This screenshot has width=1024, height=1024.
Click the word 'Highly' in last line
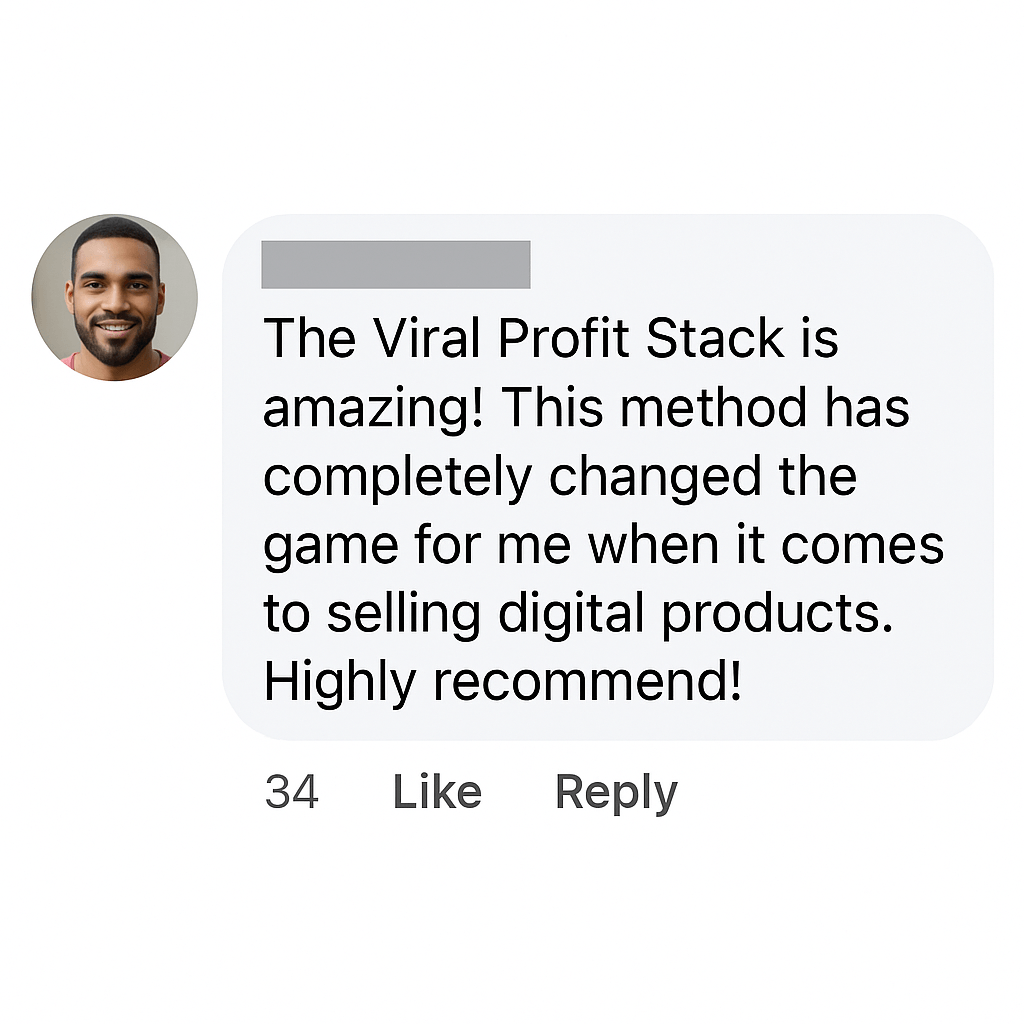click(x=340, y=683)
